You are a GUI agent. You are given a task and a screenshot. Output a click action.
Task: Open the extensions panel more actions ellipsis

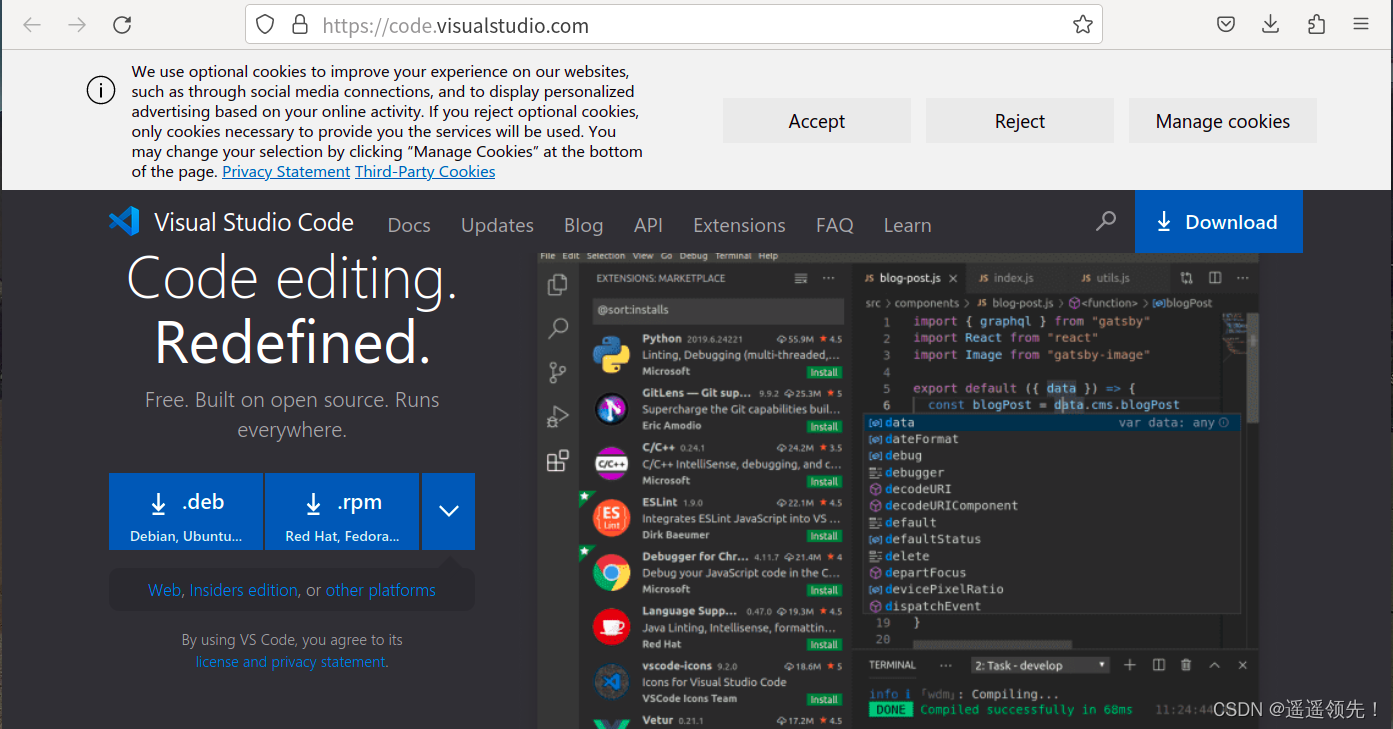click(828, 278)
